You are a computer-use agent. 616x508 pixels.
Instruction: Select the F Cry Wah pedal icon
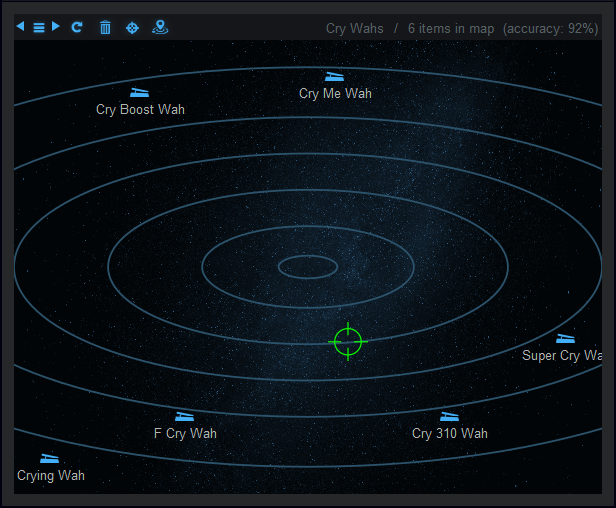point(184,416)
